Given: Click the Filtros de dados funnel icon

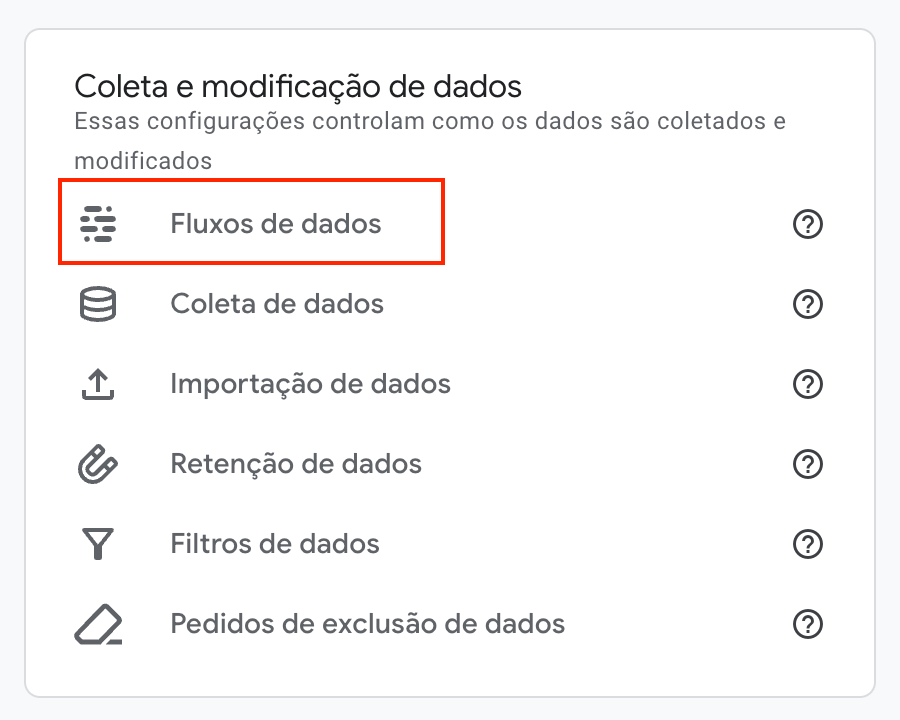Looking at the screenshot, I should coord(98,545).
